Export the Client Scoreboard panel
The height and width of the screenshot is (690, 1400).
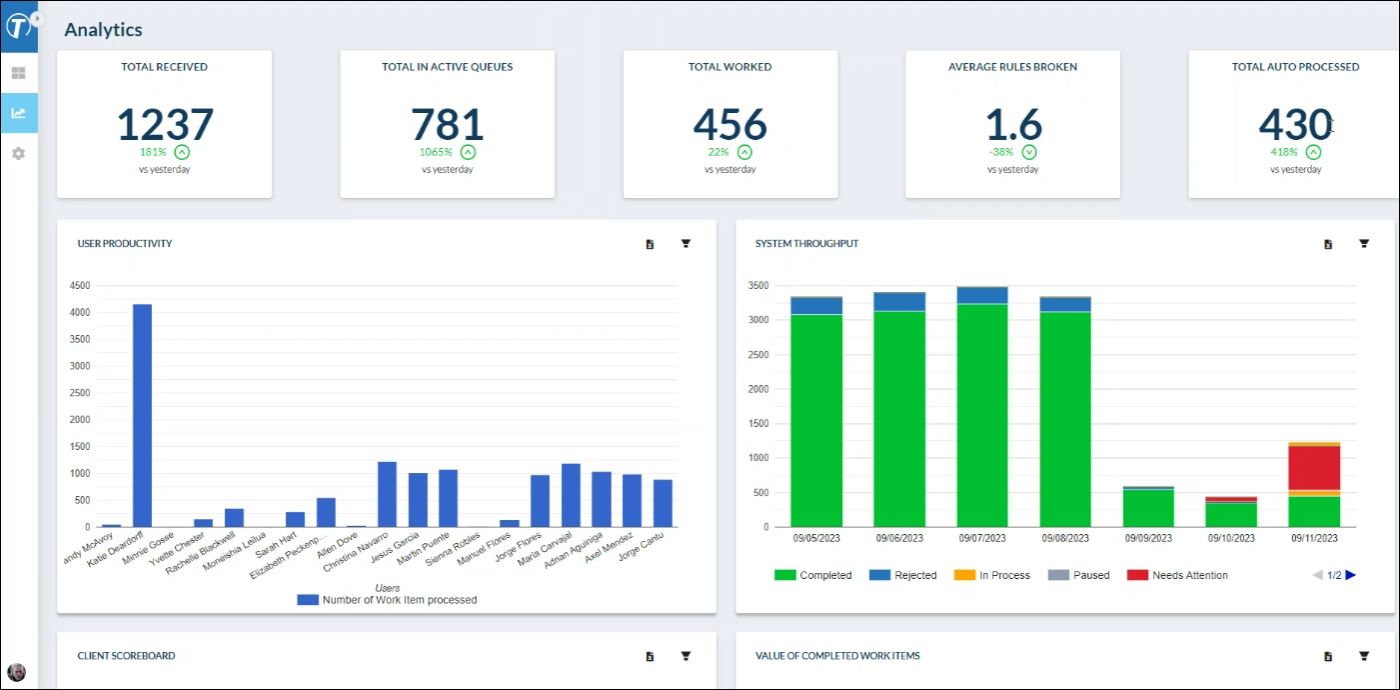coord(650,656)
